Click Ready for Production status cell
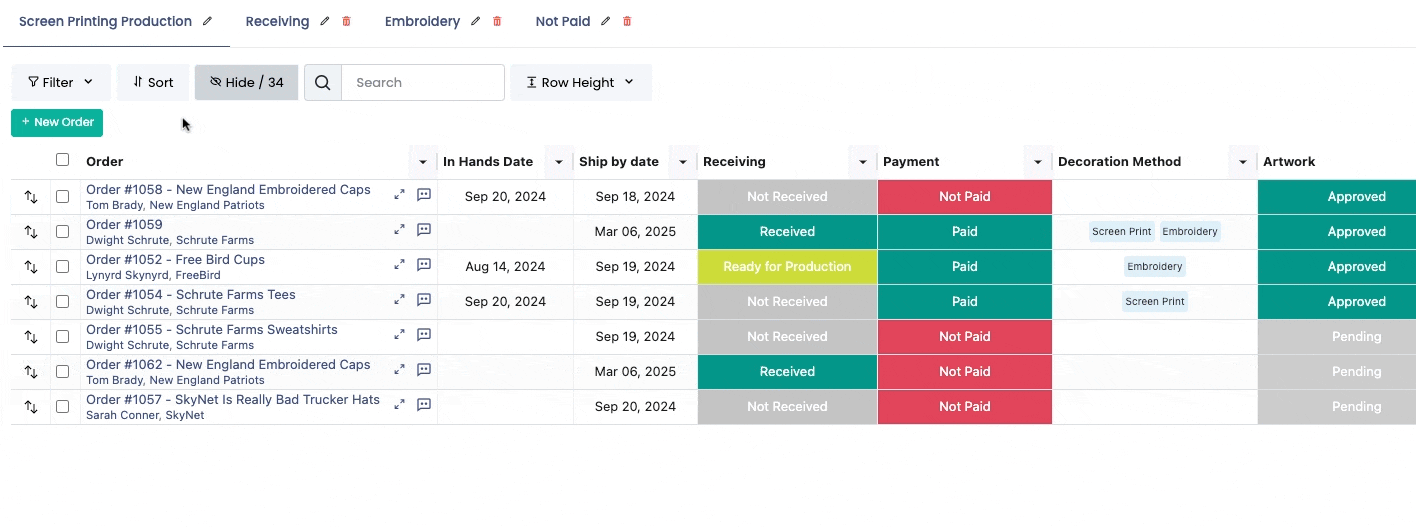The image size is (1416, 527). (787, 267)
